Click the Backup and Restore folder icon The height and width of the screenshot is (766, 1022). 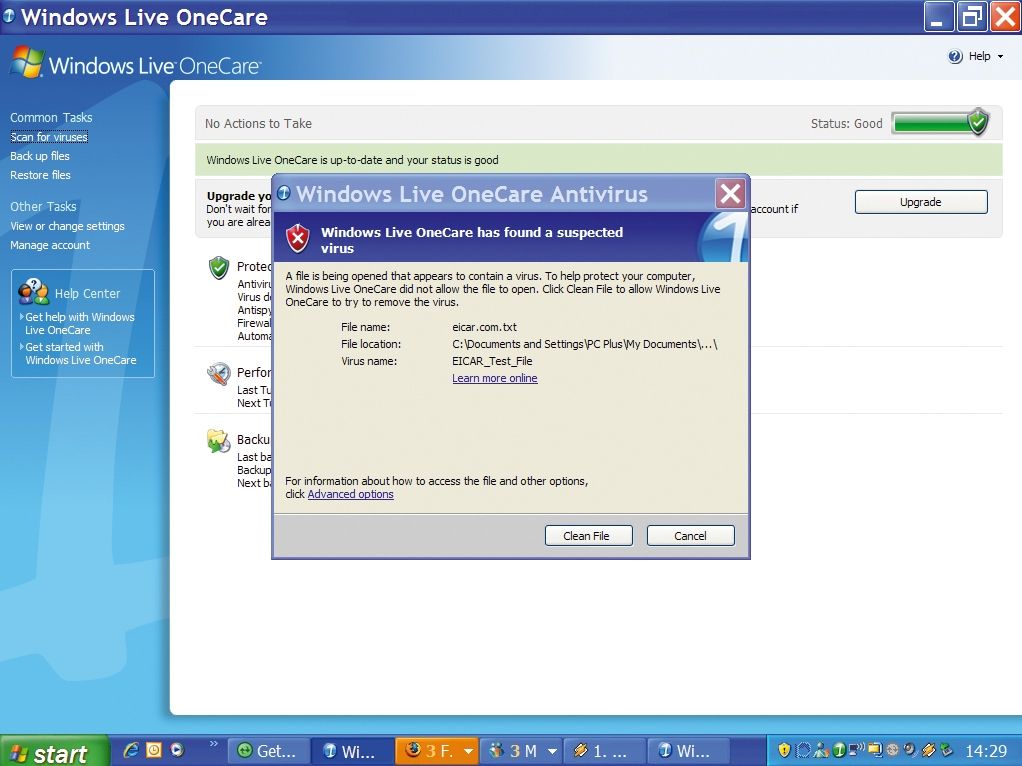tap(221, 440)
